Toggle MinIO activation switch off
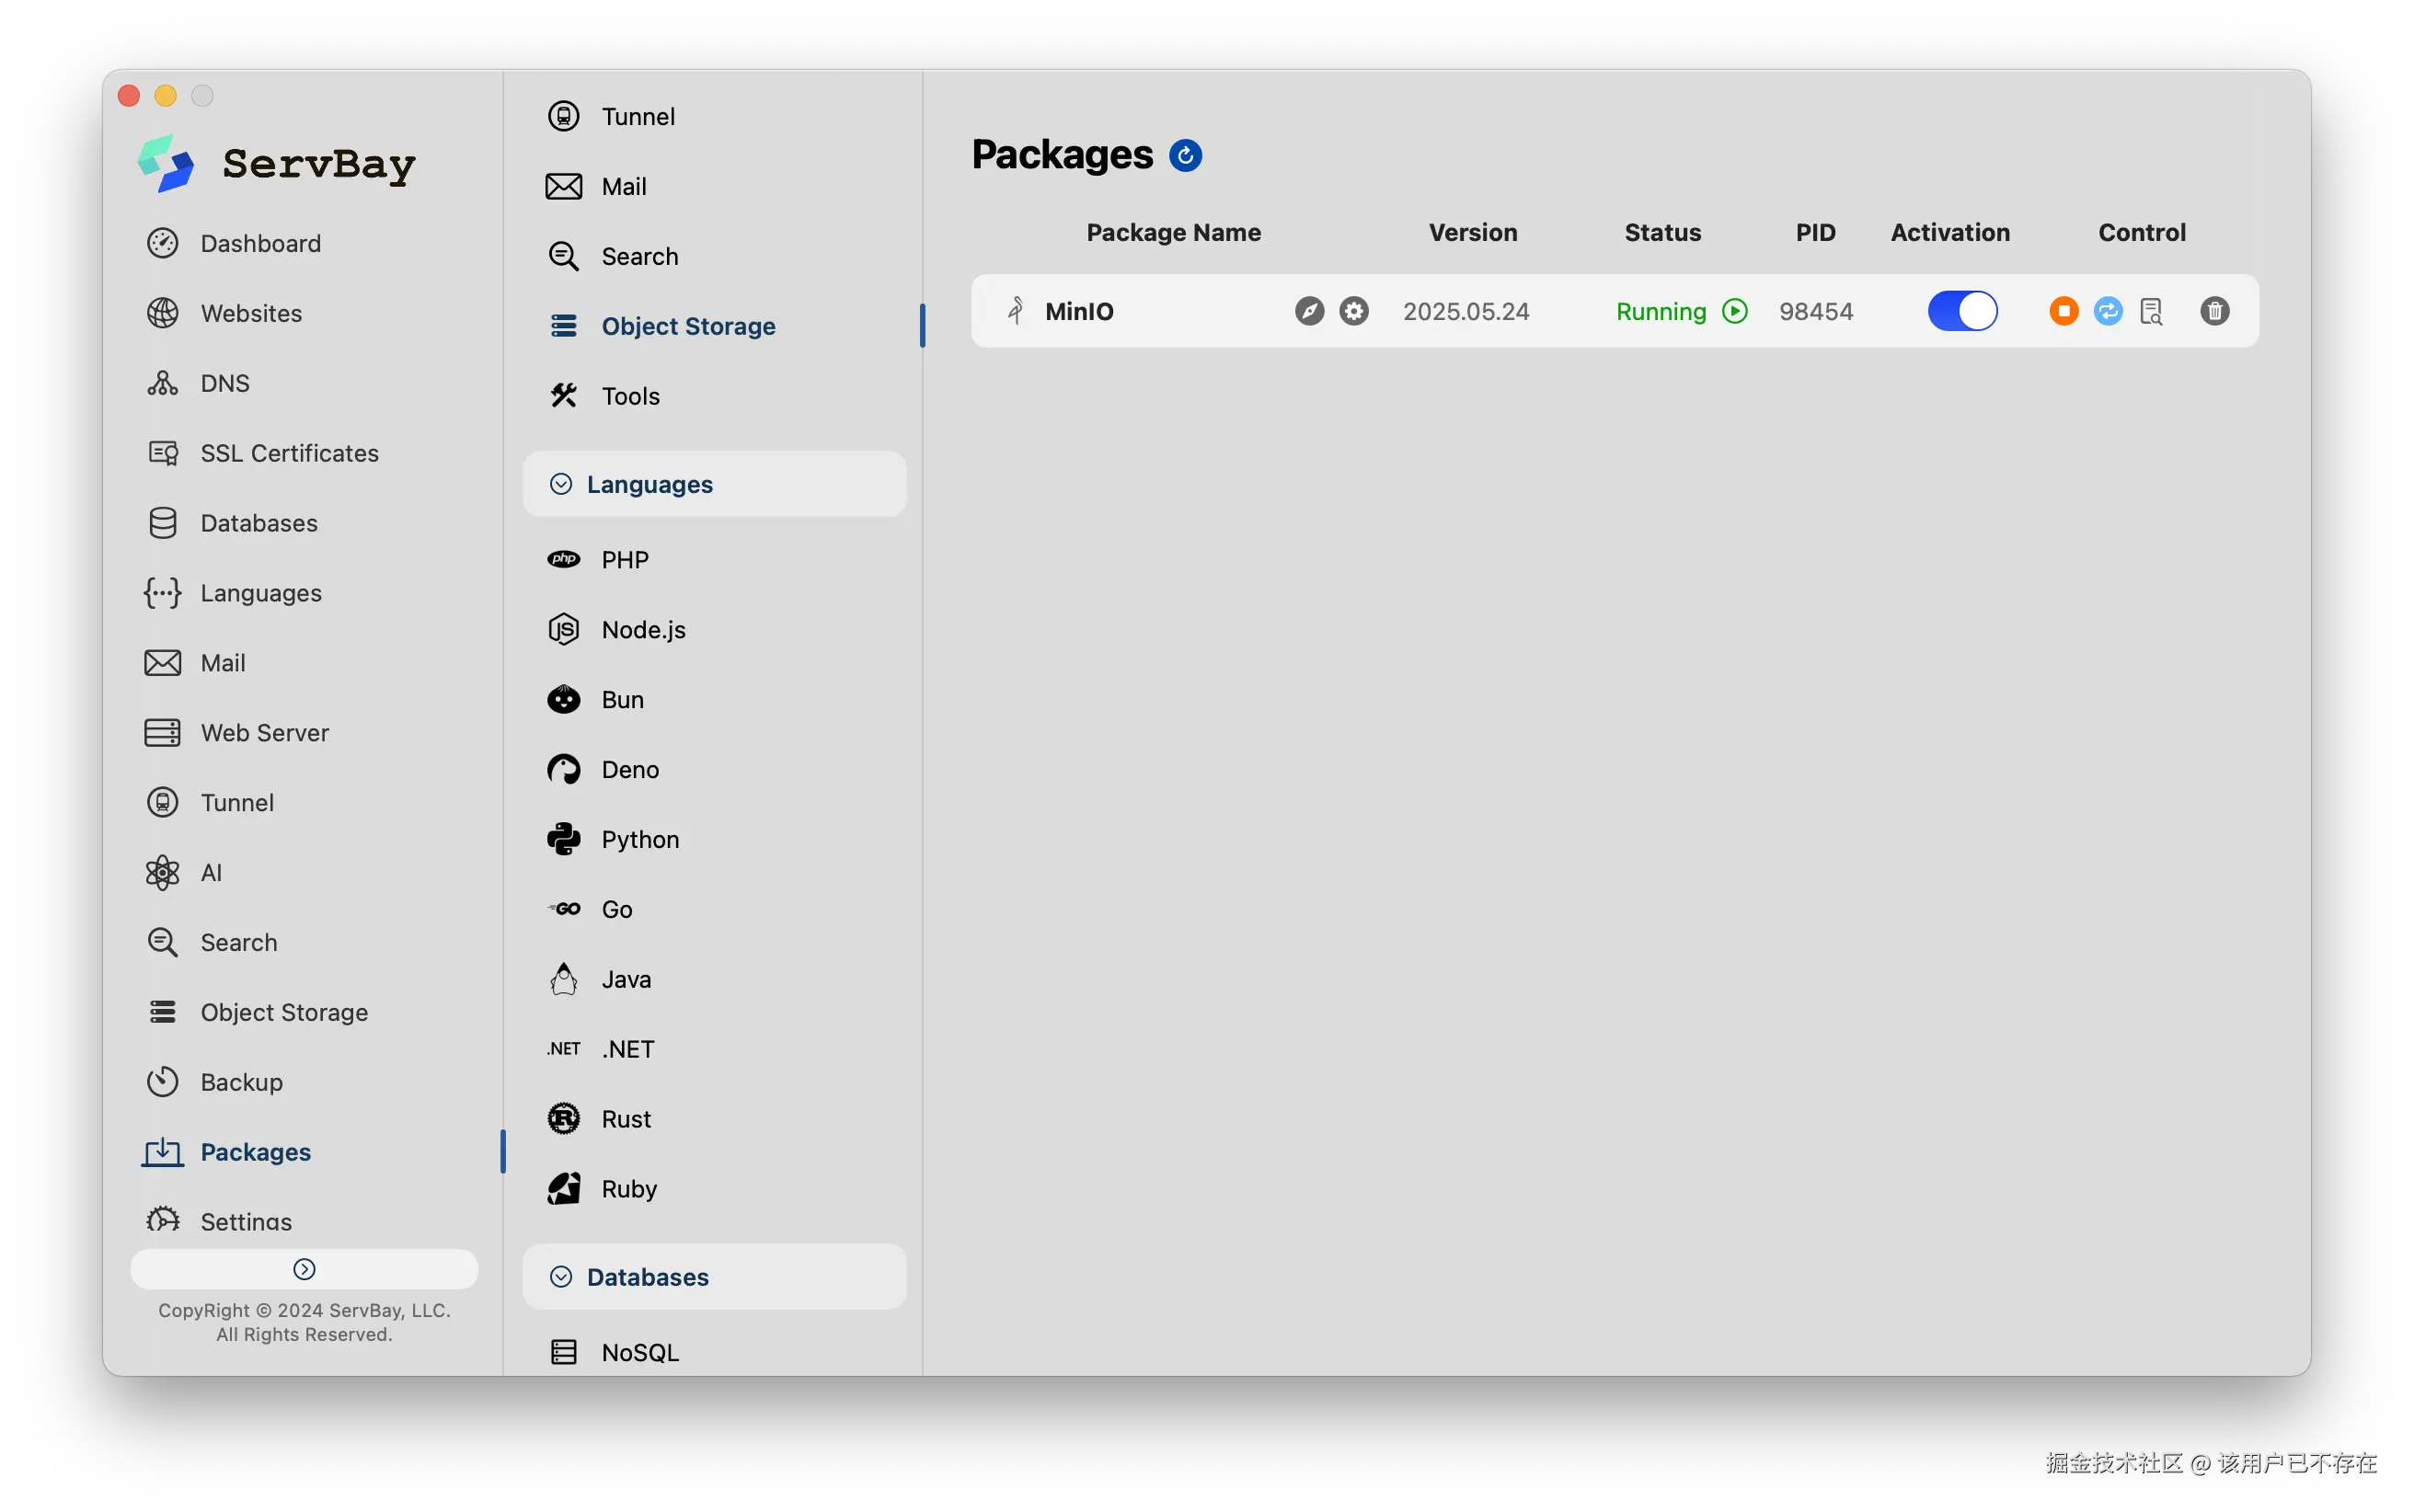This screenshot has width=2414, height=1512. pyautogui.click(x=1961, y=311)
